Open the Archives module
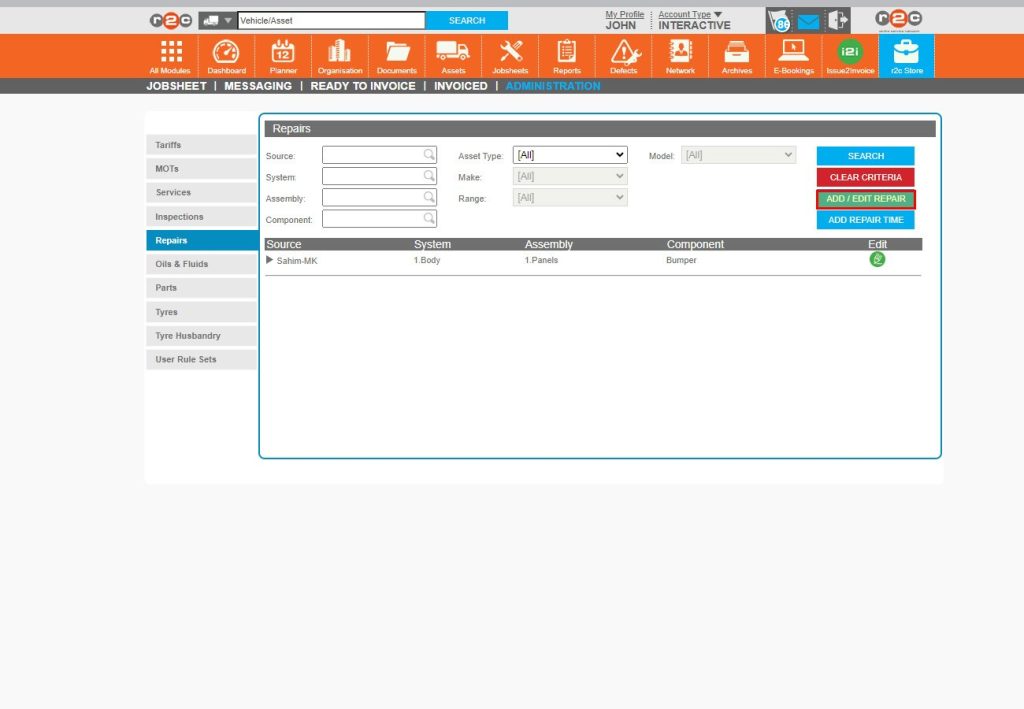The image size is (1024, 709). (737, 57)
